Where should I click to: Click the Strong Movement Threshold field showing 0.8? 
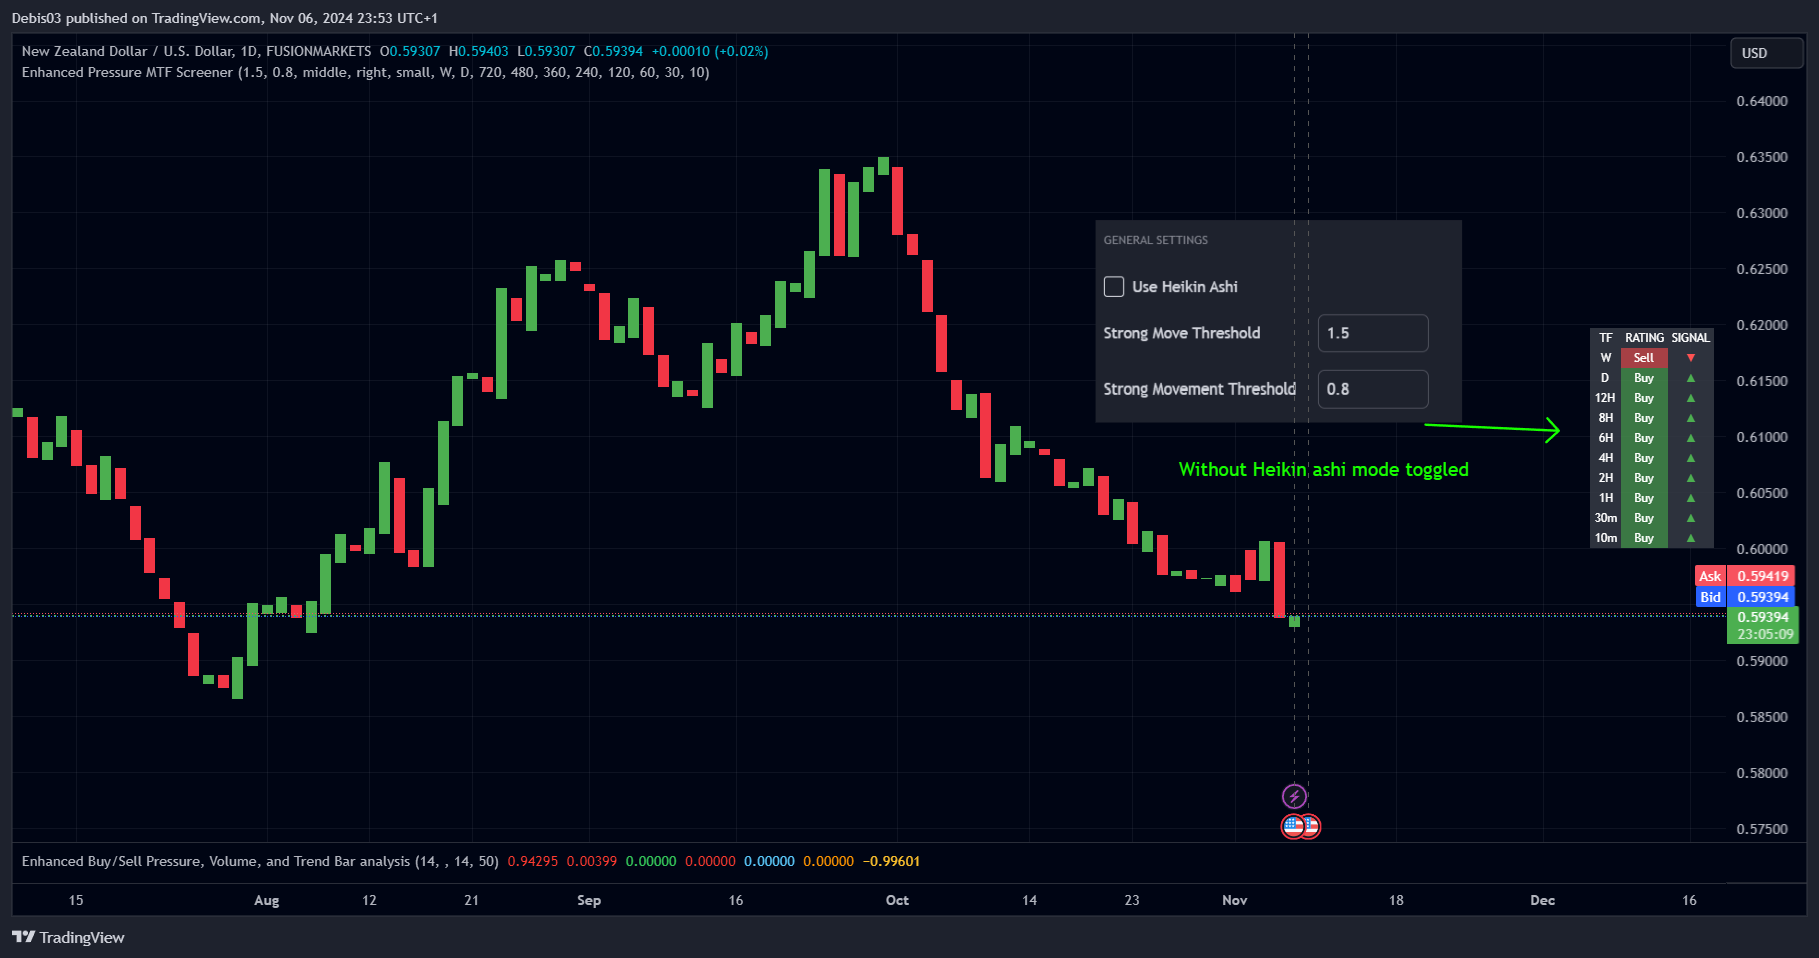click(1373, 389)
